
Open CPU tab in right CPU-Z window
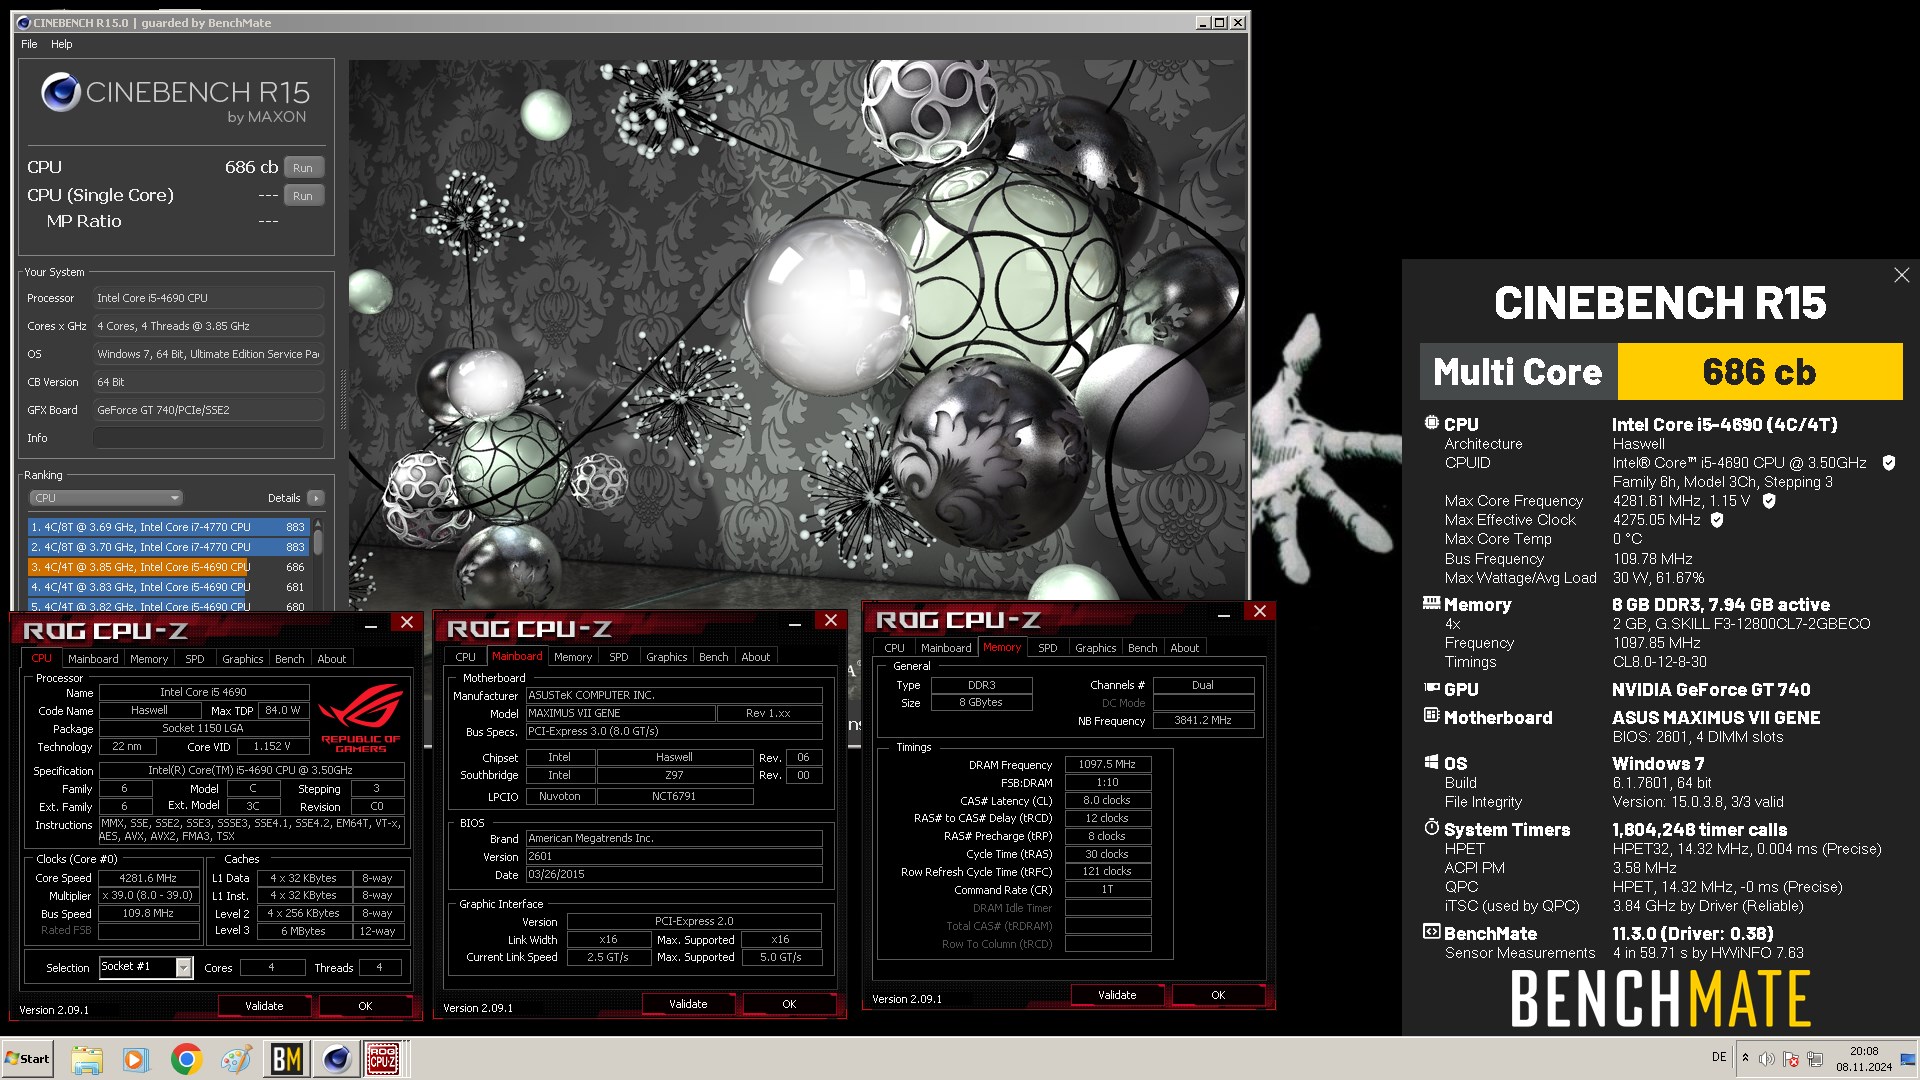coord(894,648)
